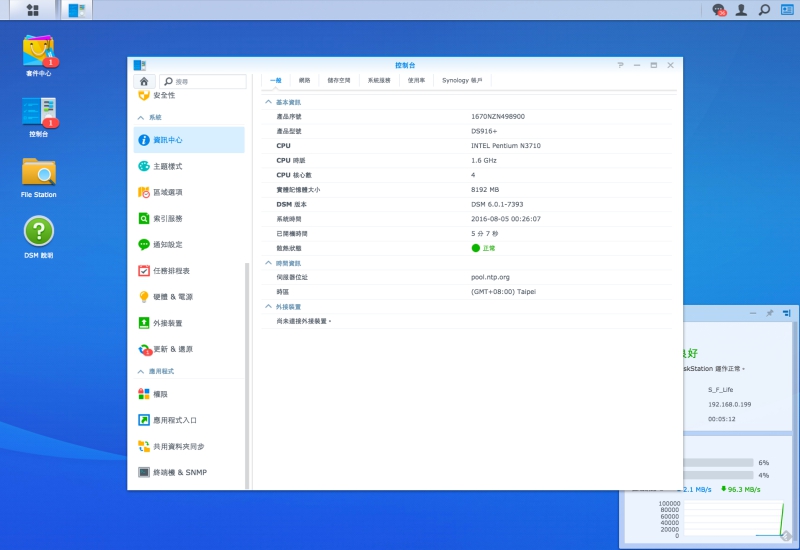Open the File Station desktop icon
The height and width of the screenshot is (550, 800).
[39, 178]
